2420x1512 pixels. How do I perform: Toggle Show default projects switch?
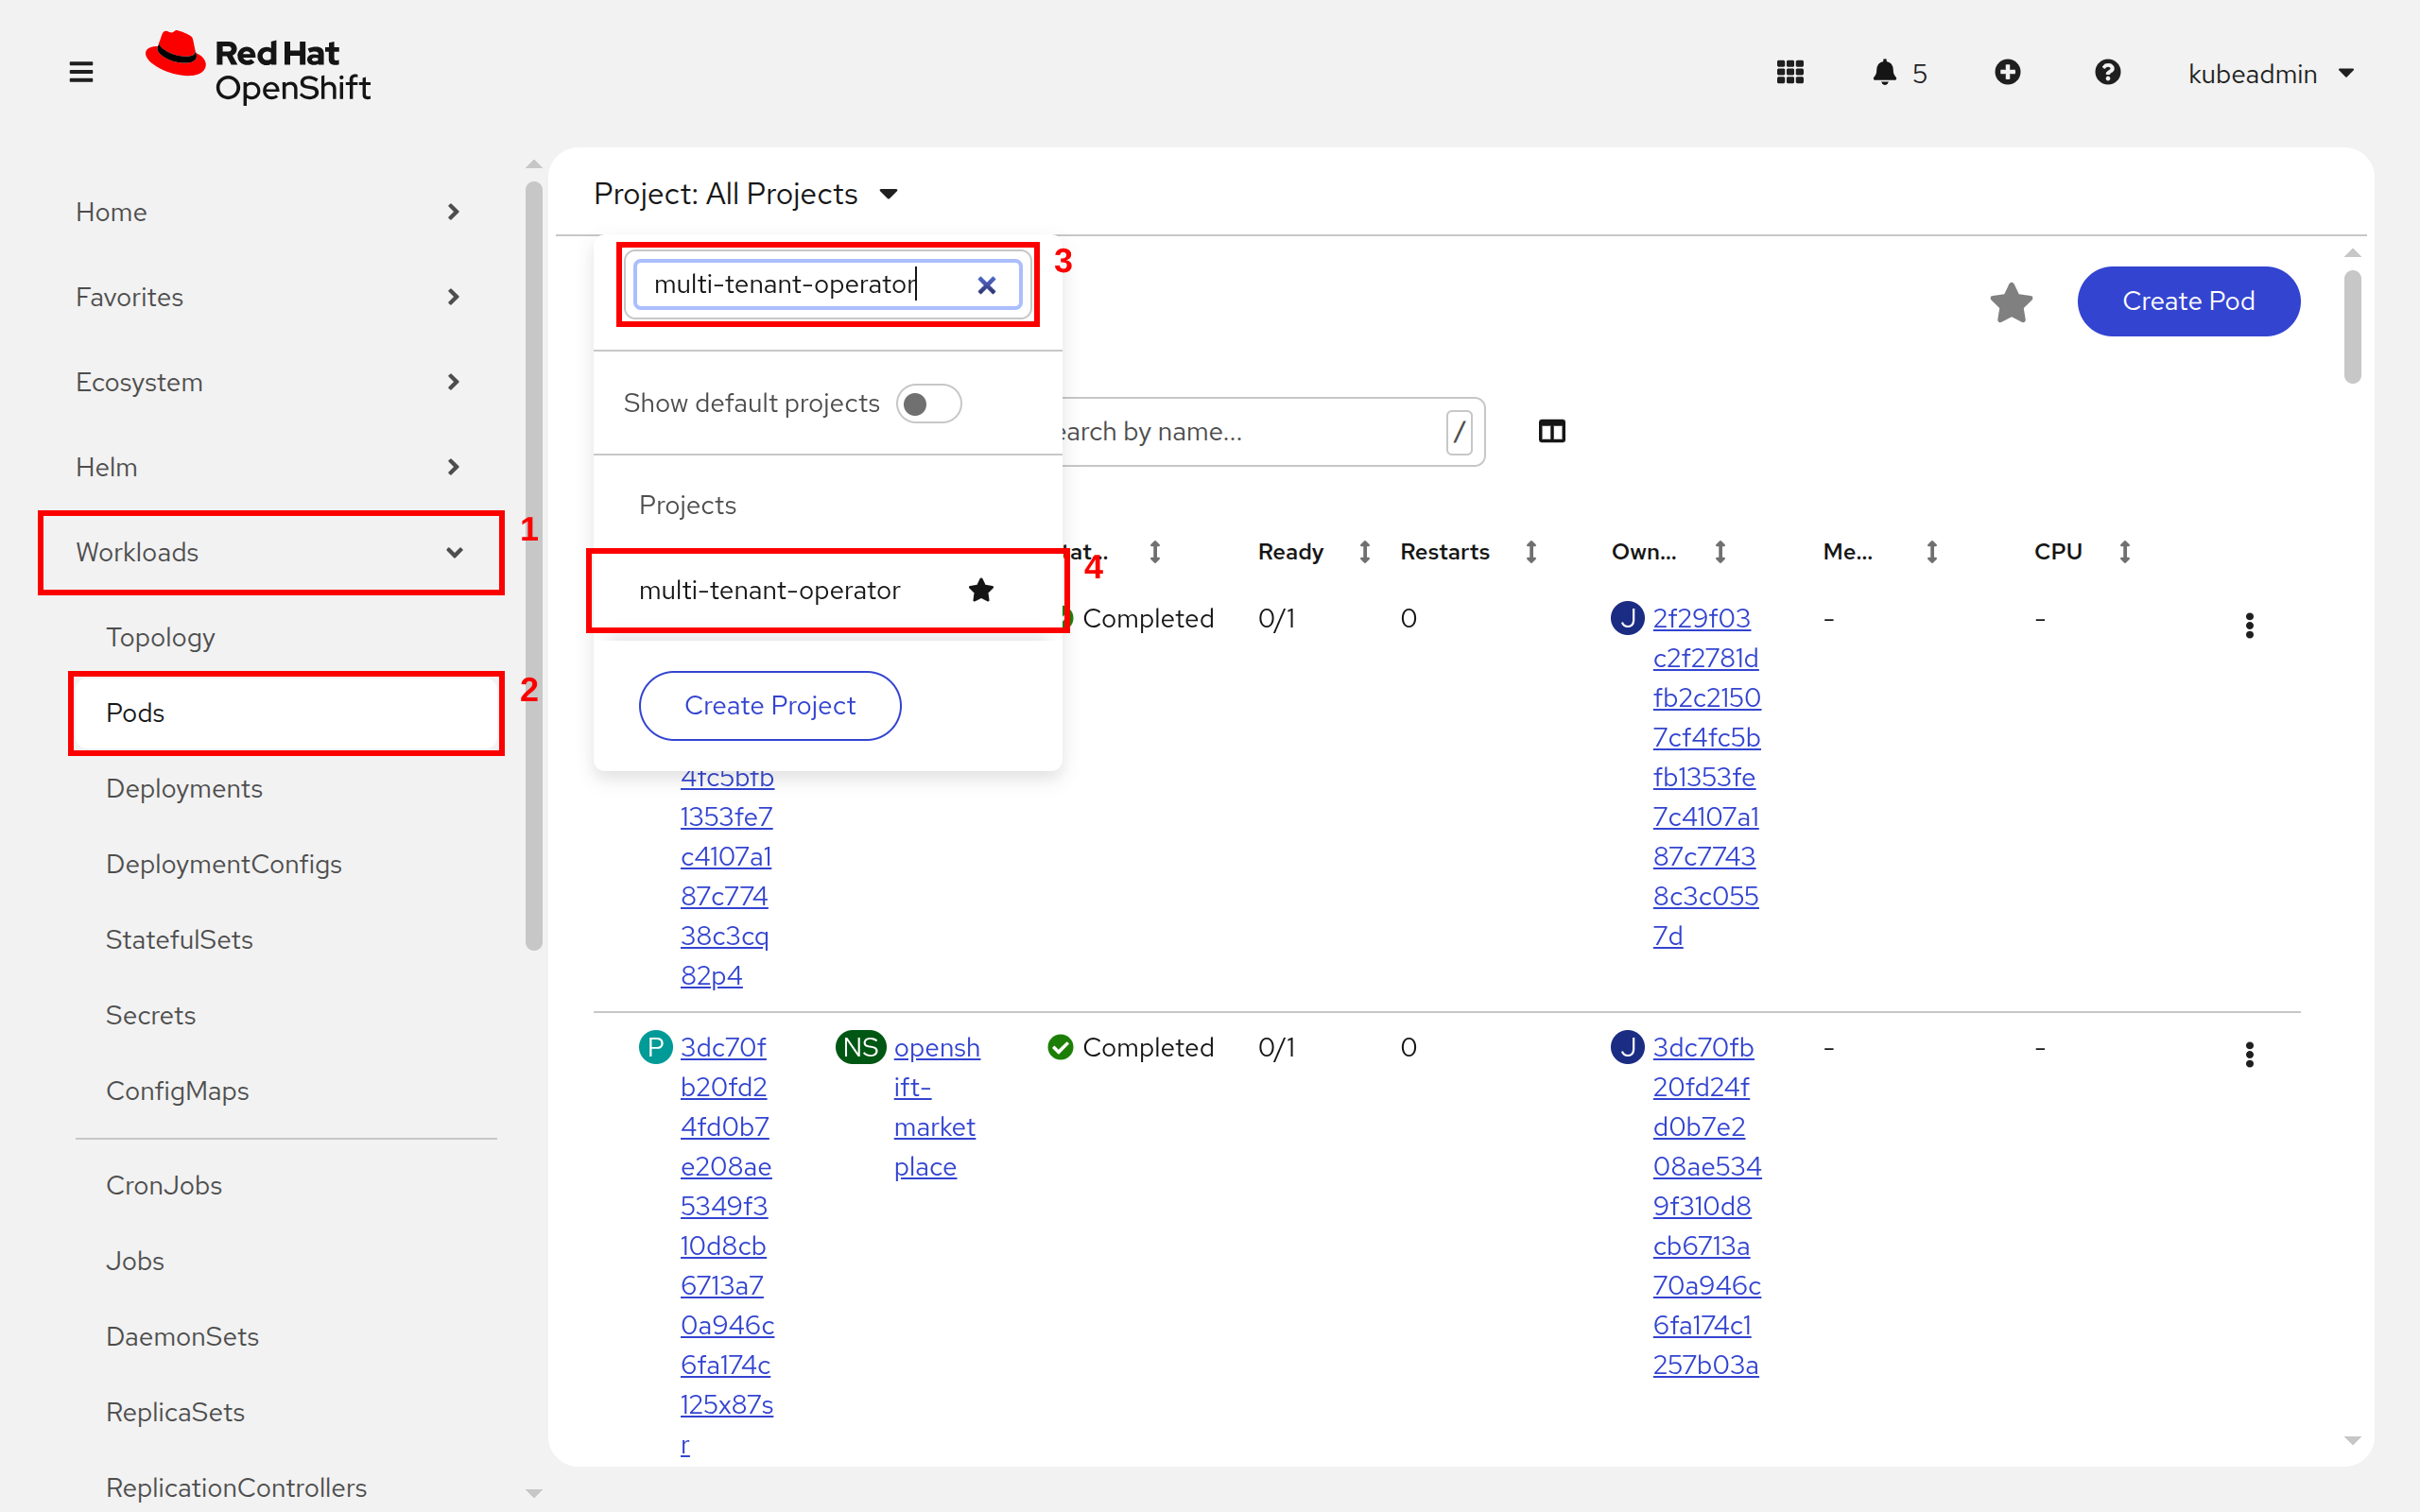[928, 403]
